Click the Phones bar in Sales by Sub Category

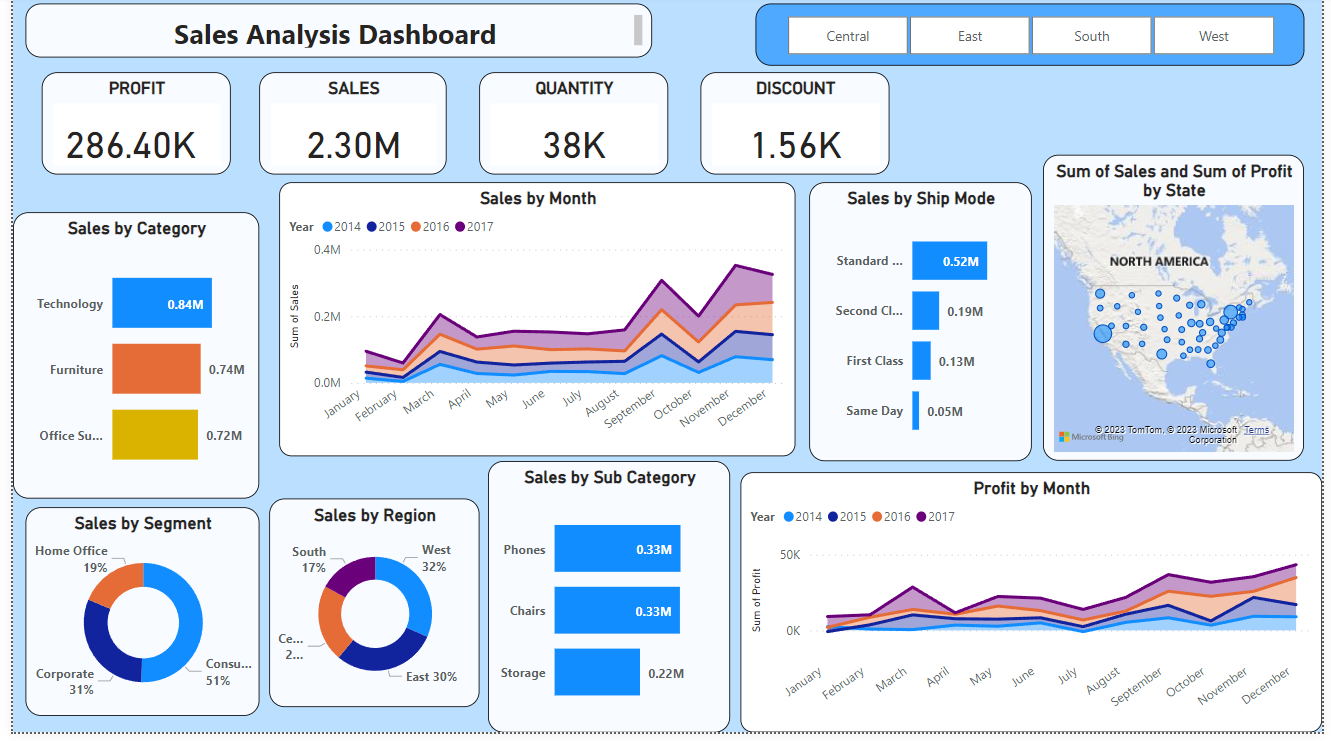click(617, 548)
